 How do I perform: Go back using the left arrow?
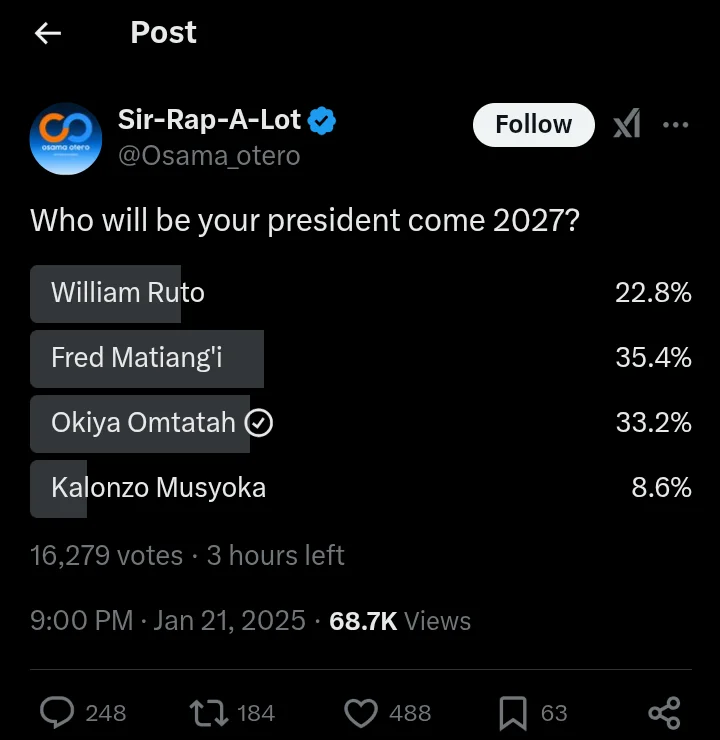pyautogui.click(x=48, y=34)
